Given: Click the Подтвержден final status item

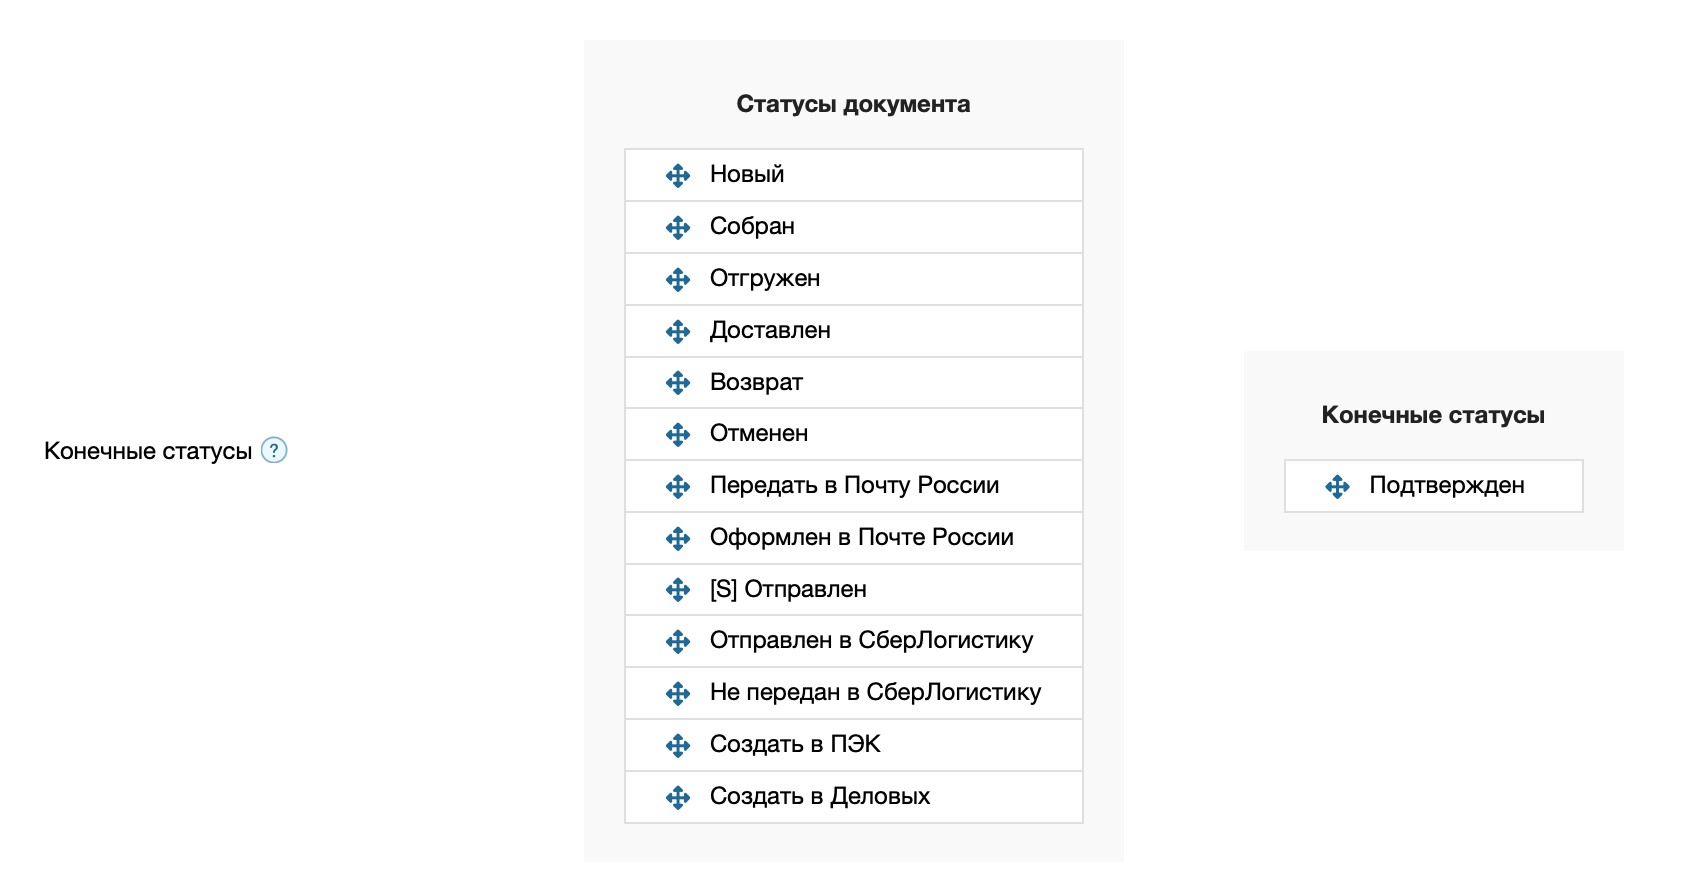Looking at the screenshot, I should pyautogui.click(x=1446, y=486).
